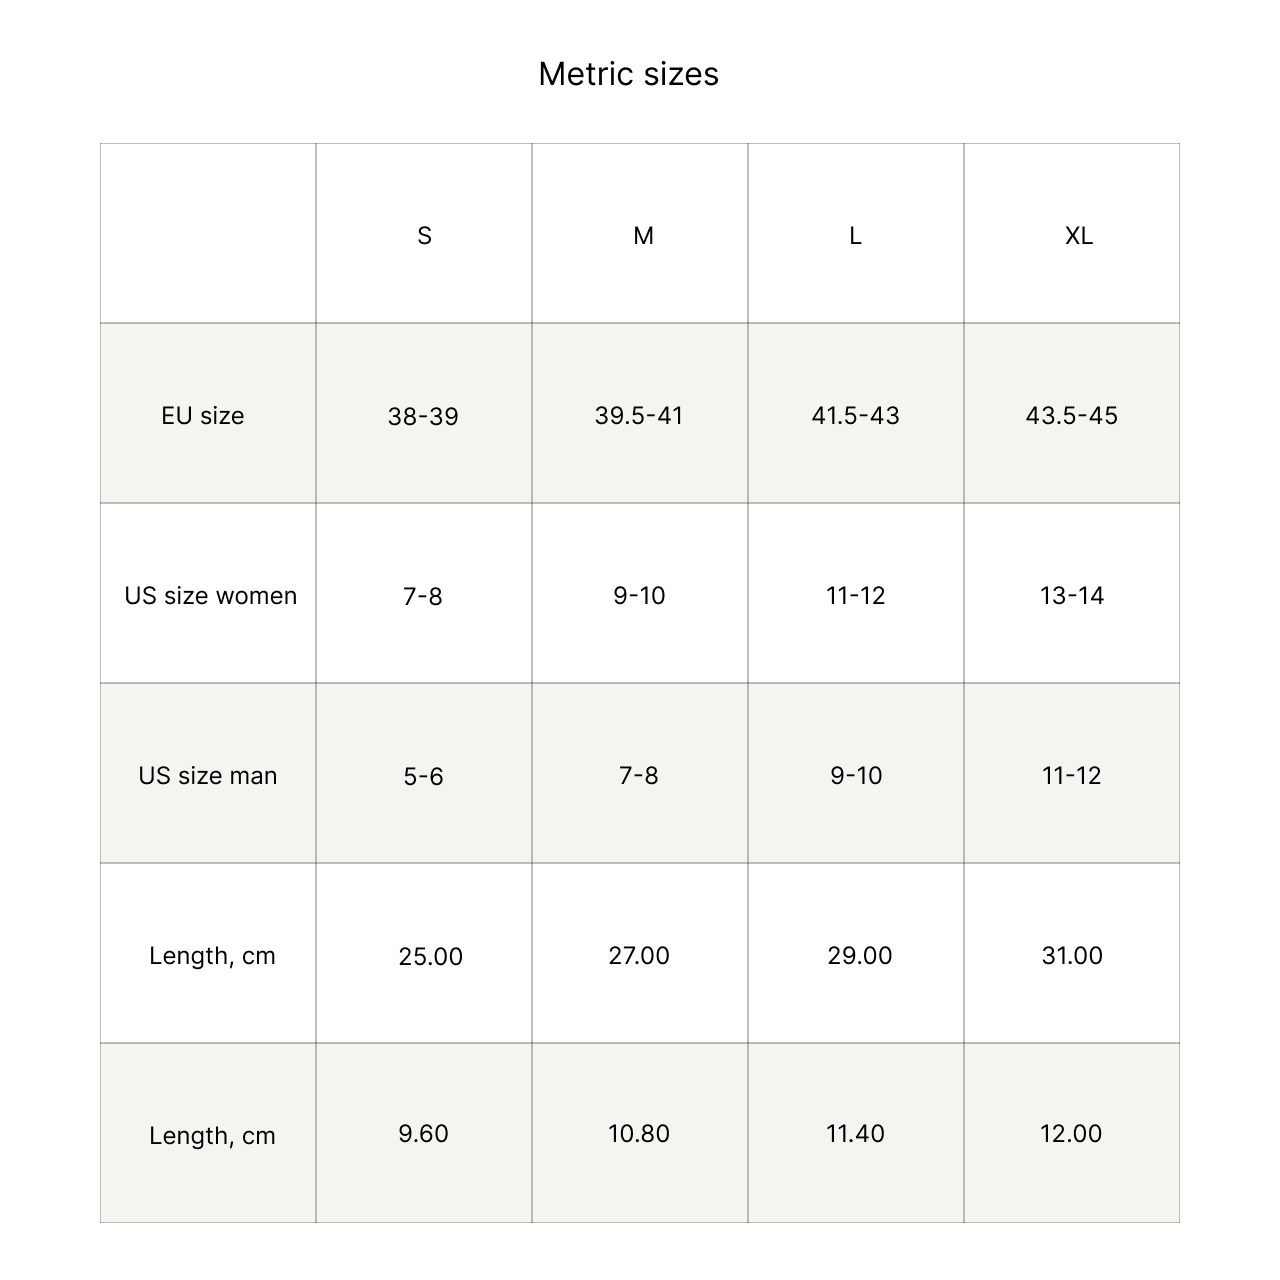The image size is (1280, 1280).
Task: Click the Metric sizes heading
Action: (x=628, y=74)
